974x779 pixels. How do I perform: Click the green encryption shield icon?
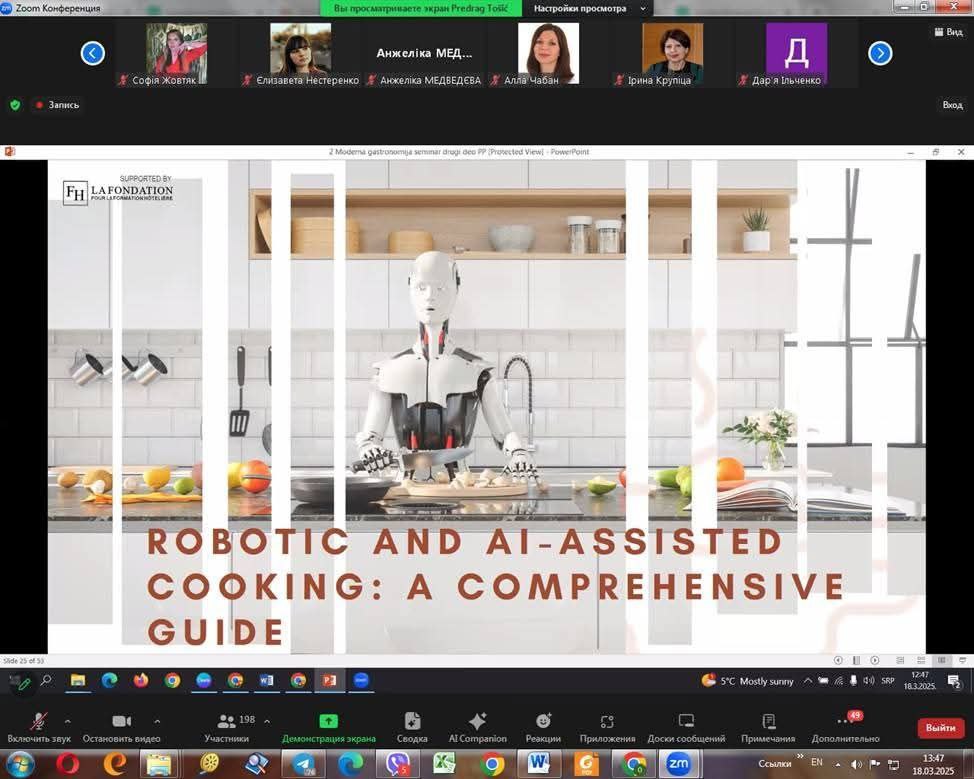pos(15,104)
